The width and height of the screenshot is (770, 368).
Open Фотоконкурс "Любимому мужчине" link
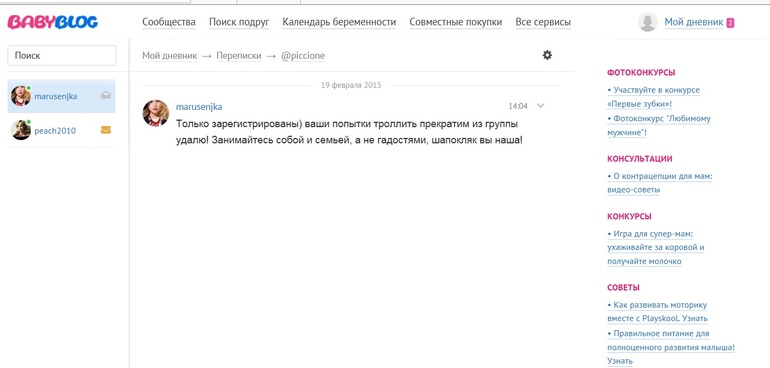point(659,126)
